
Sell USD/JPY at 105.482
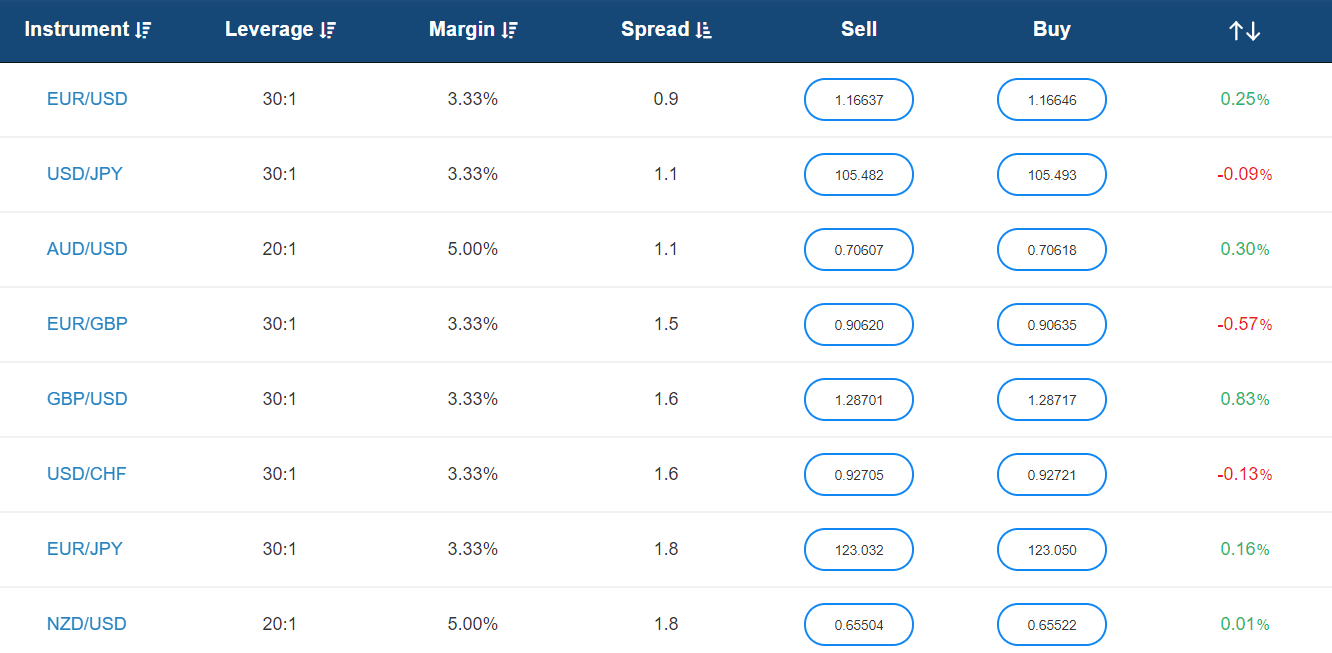tap(859, 175)
